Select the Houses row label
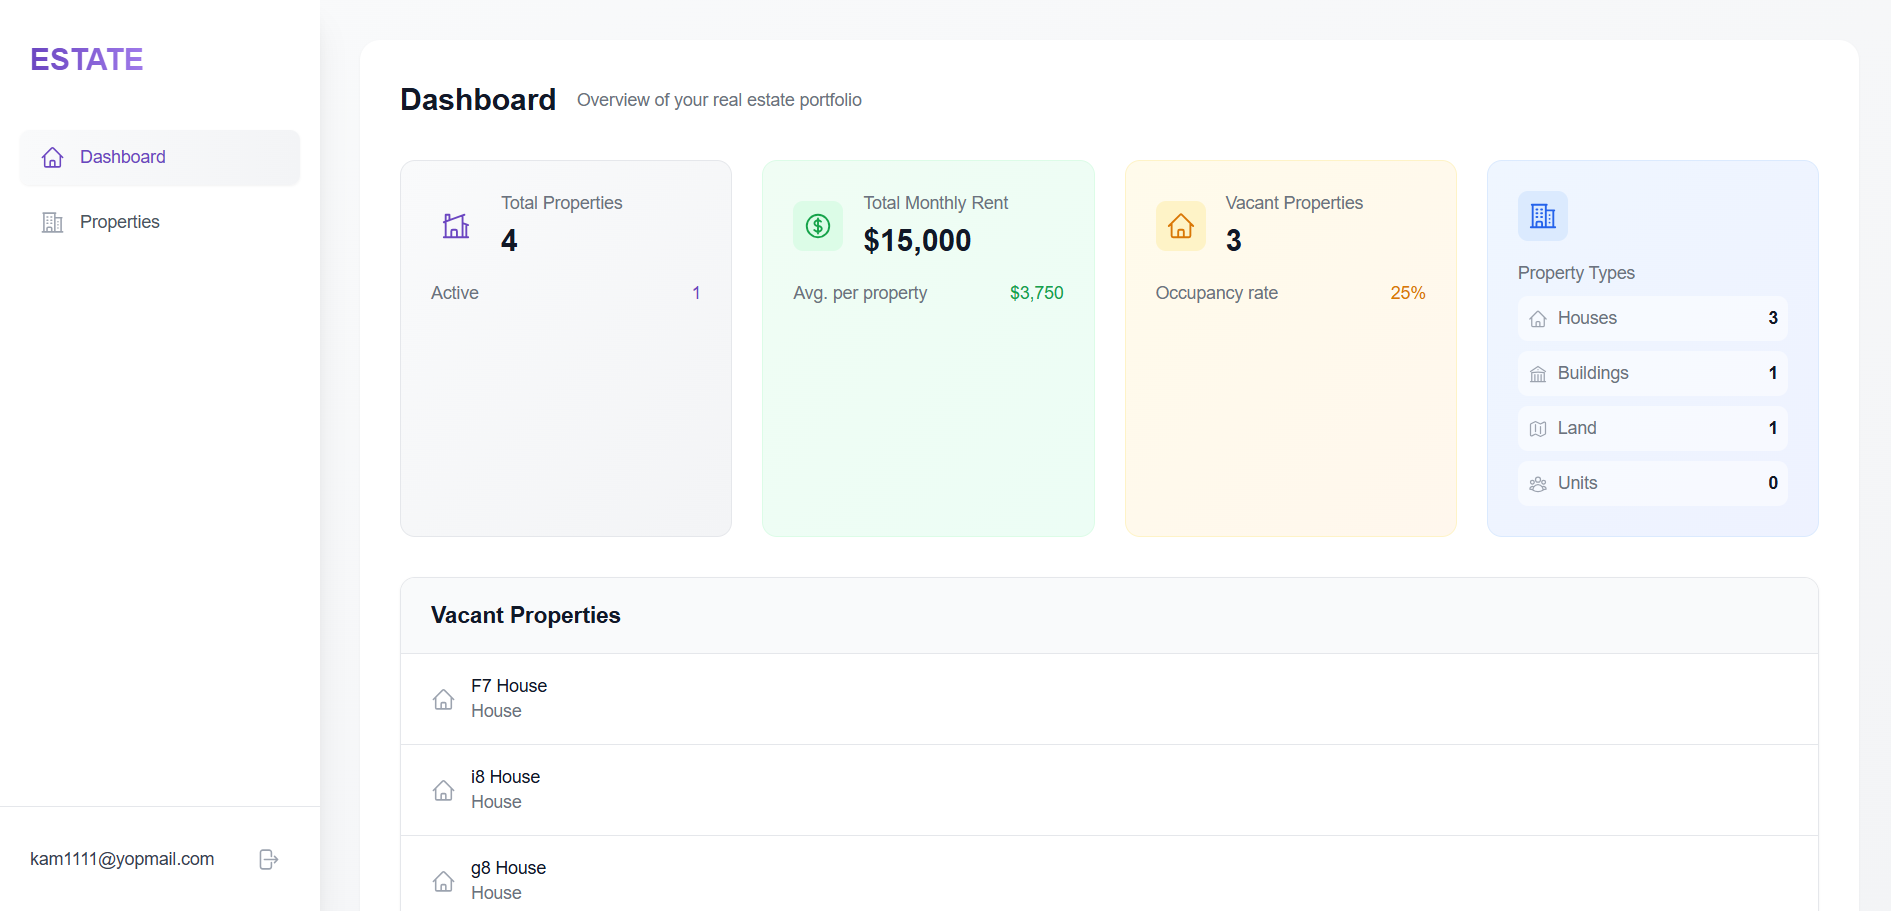 coord(1587,318)
